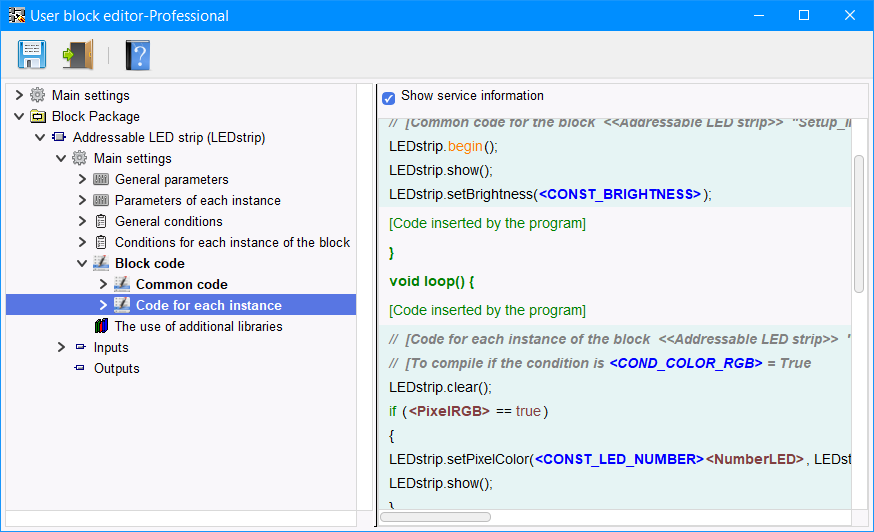Click the Save floppy disk toolbar icon

(x=32, y=54)
